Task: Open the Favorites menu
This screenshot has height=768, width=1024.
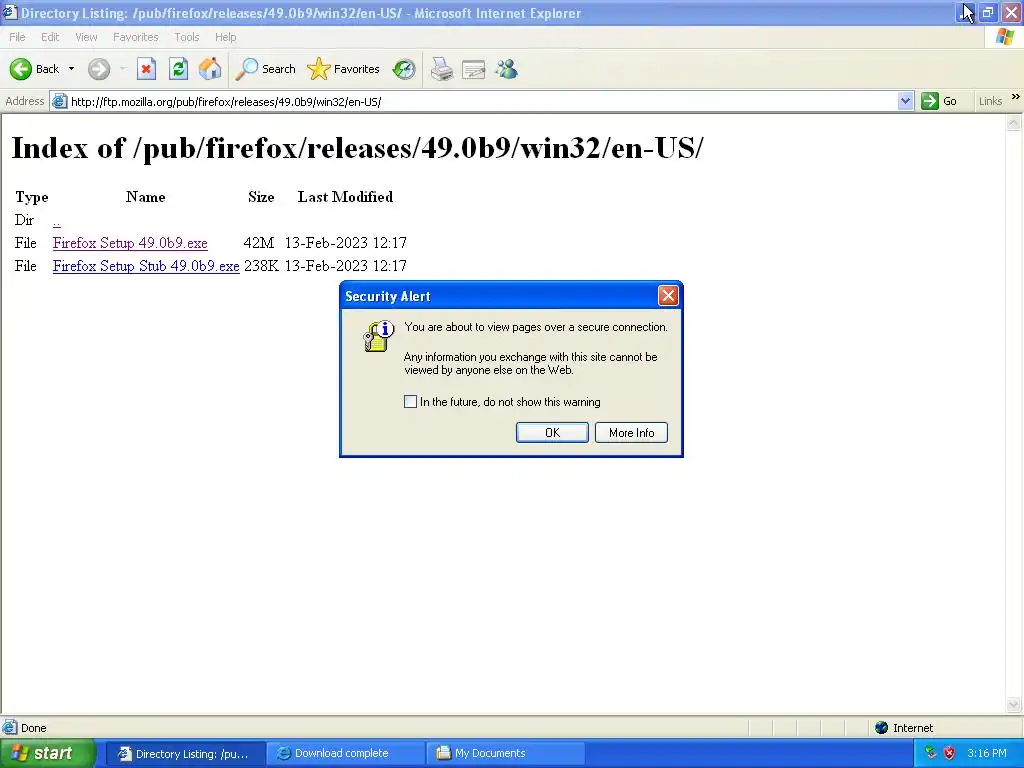Action: click(136, 37)
